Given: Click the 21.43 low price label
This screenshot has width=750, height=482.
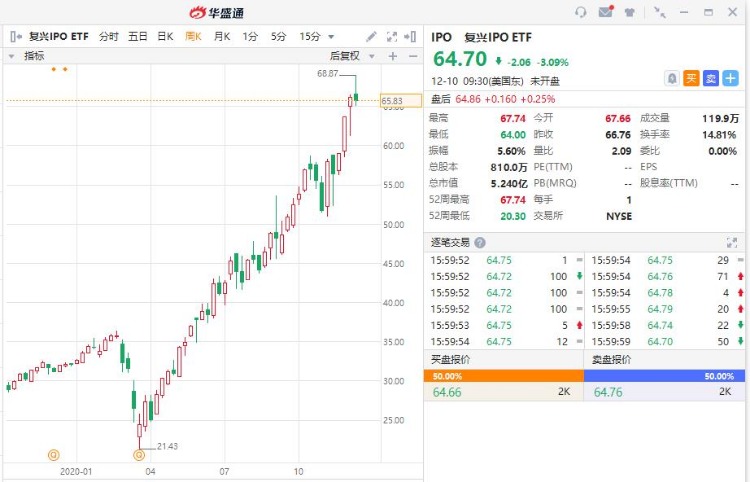Looking at the screenshot, I should (167, 446).
